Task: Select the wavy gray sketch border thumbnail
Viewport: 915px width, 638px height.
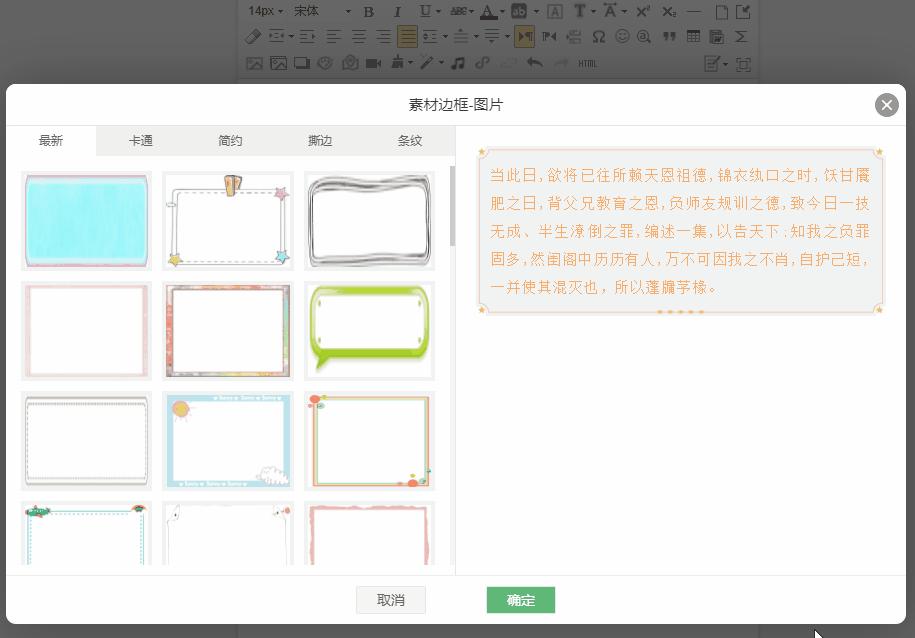Action: tap(369, 221)
